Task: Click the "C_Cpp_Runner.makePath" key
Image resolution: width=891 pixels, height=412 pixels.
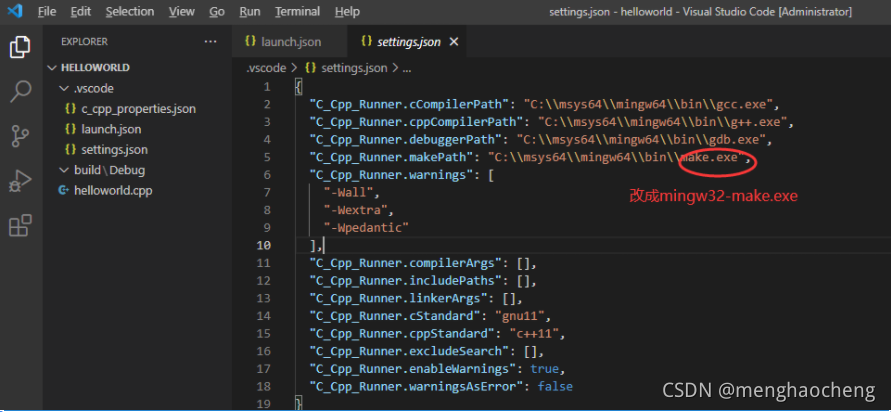Action: coord(392,157)
